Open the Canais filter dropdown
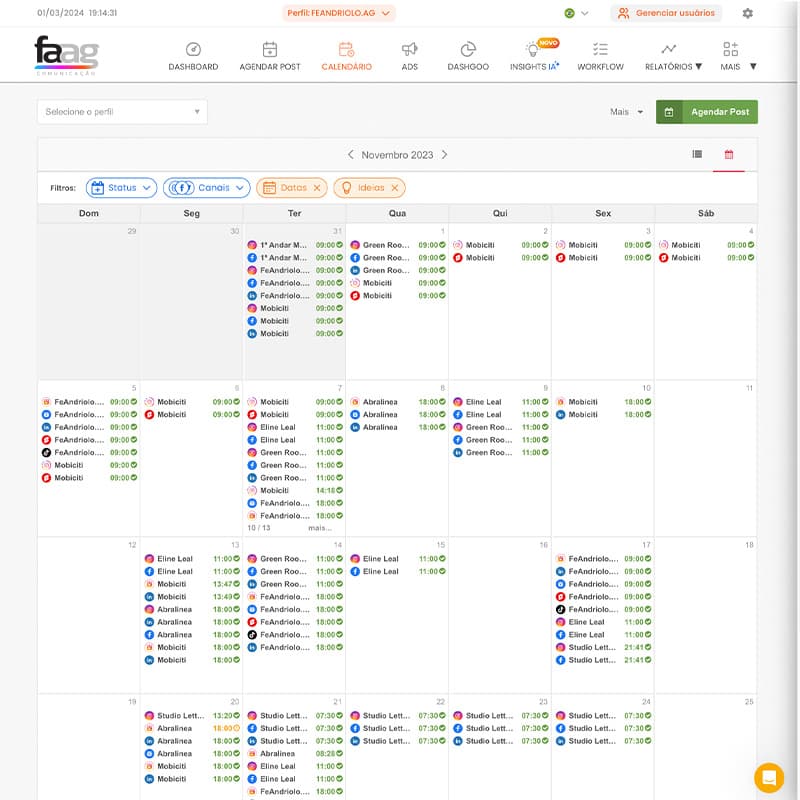 tap(207, 188)
